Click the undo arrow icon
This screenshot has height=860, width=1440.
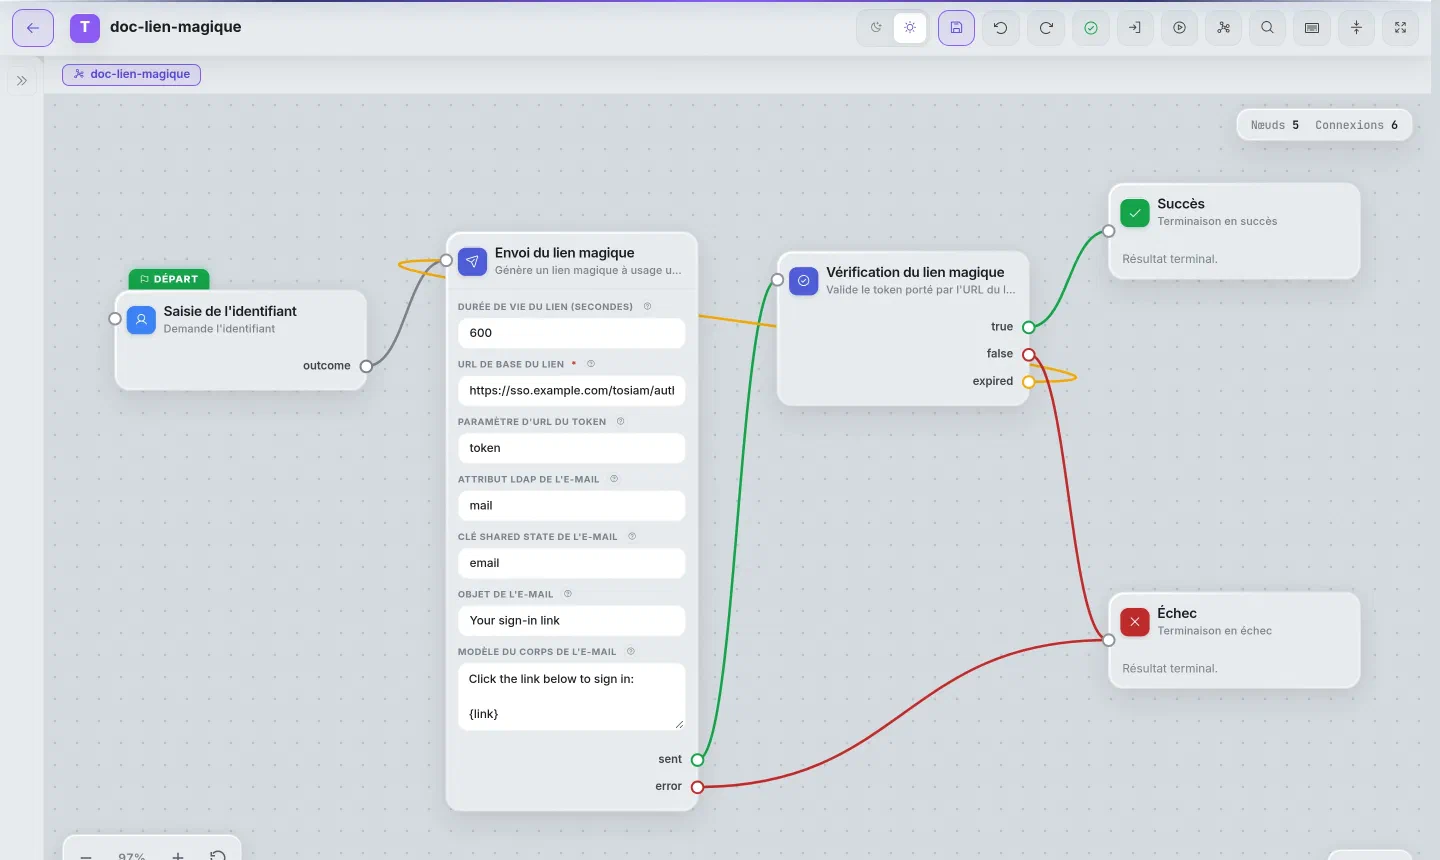coord(1001,28)
